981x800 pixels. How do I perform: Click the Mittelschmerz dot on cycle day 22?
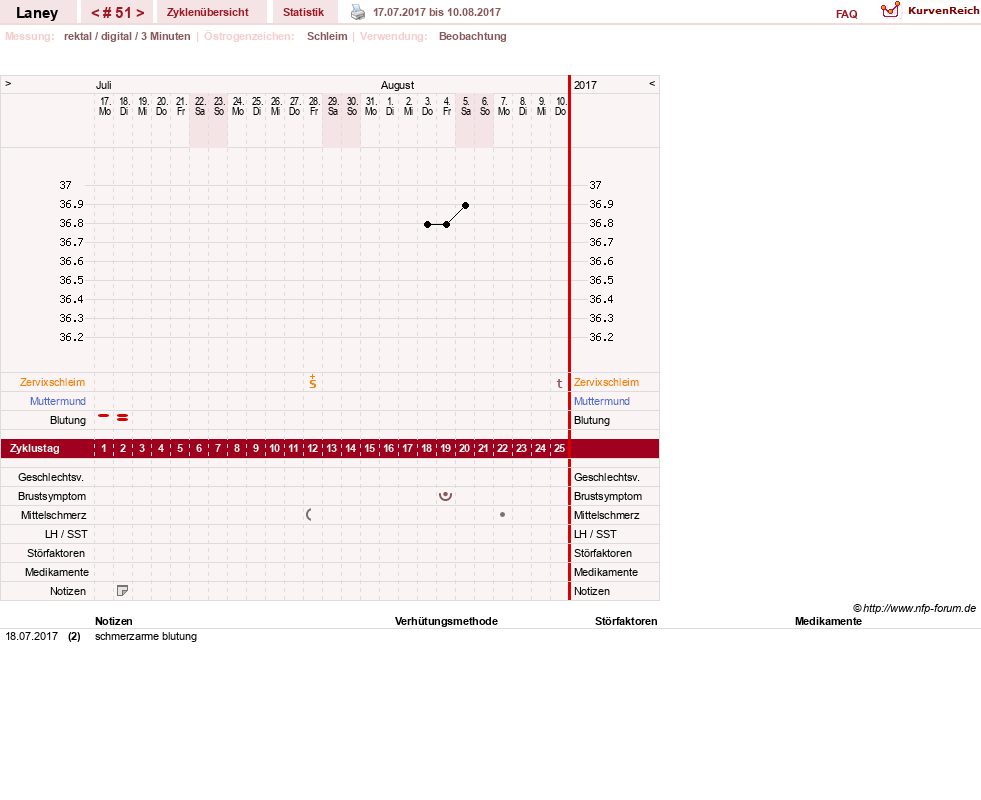point(502,514)
